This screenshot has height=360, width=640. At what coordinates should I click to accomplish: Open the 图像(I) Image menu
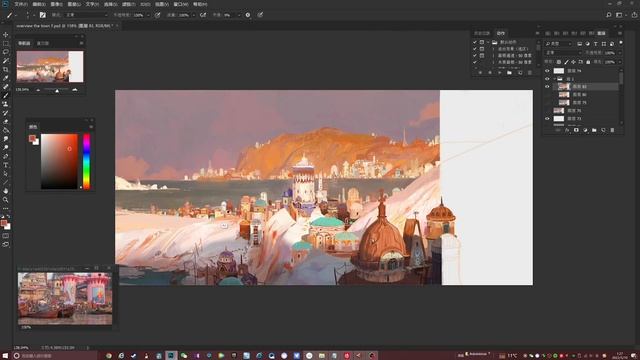(x=56, y=4)
